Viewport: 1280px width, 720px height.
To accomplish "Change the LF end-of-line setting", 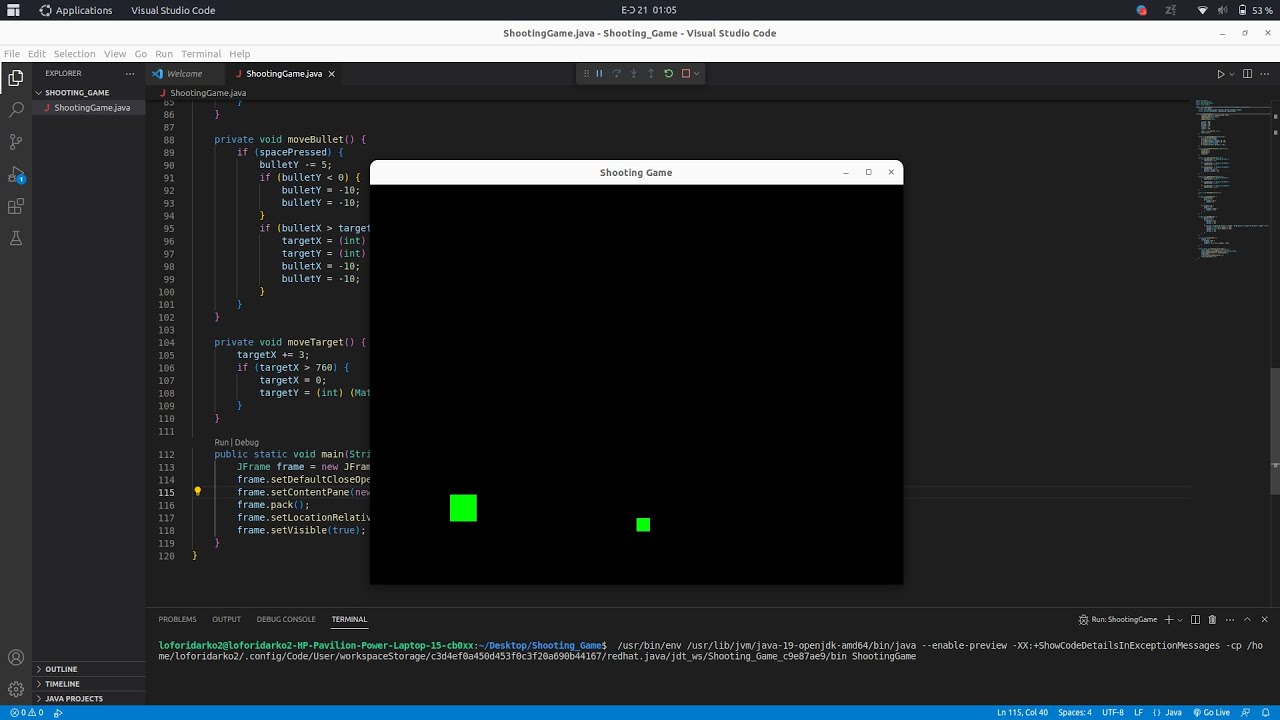I will pos(1139,713).
